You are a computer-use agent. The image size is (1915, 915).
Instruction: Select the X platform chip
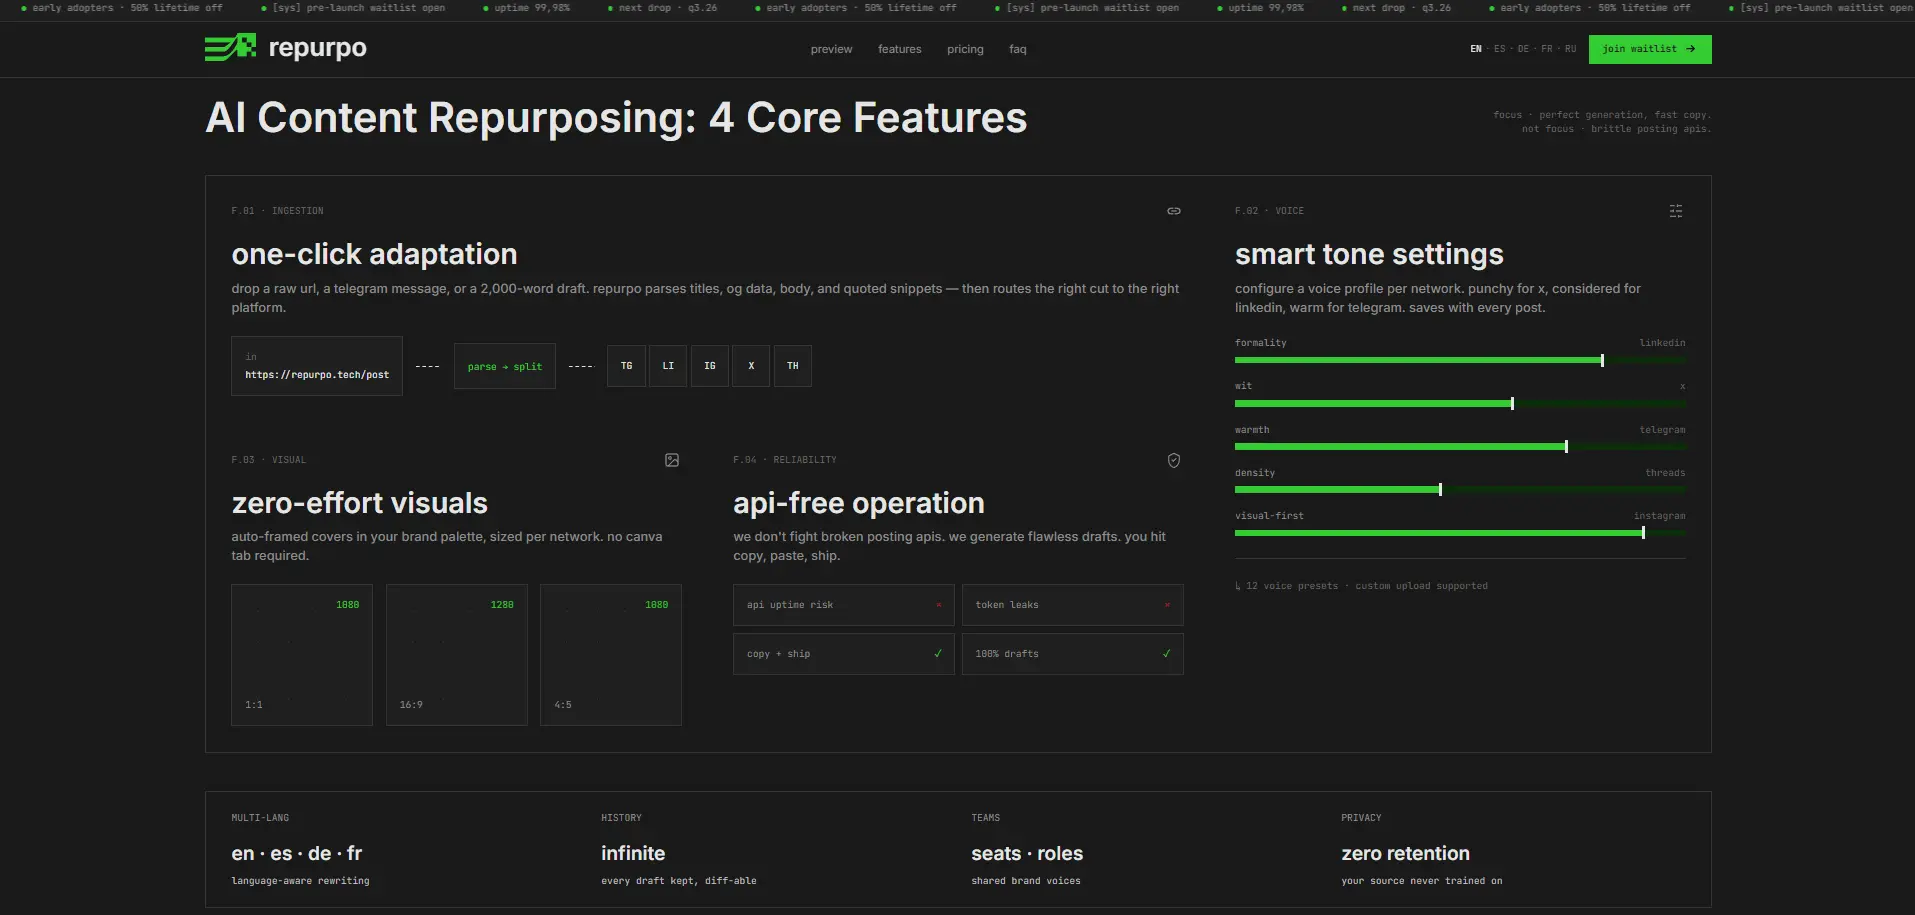point(751,366)
